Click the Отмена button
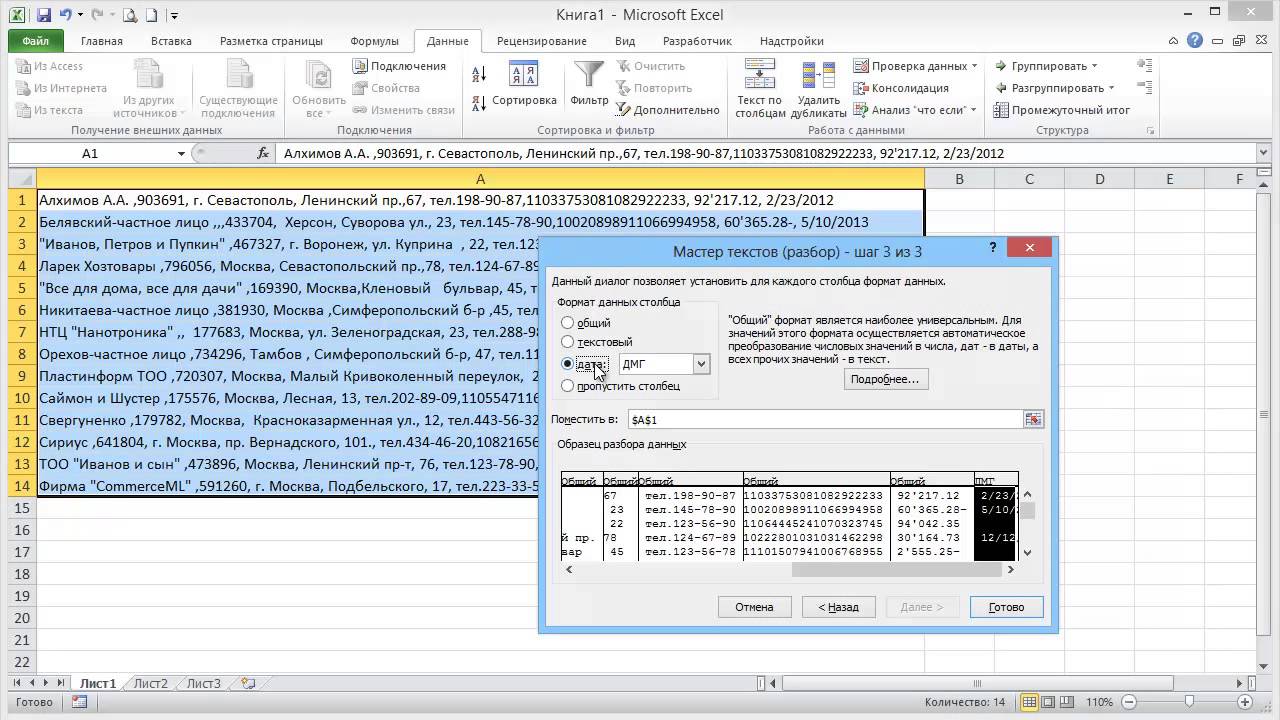This screenshot has height=720, width=1280. pos(754,607)
